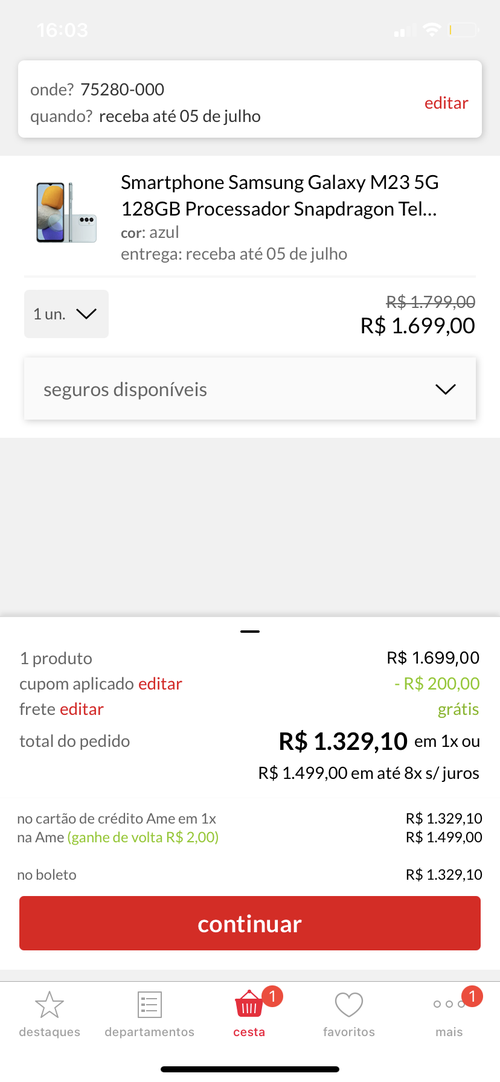The width and height of the screenshot is (500, 1082).
Task: Open the Smartphone Samsung Galaxy M23 title
Action: click(x=280, y=195)
